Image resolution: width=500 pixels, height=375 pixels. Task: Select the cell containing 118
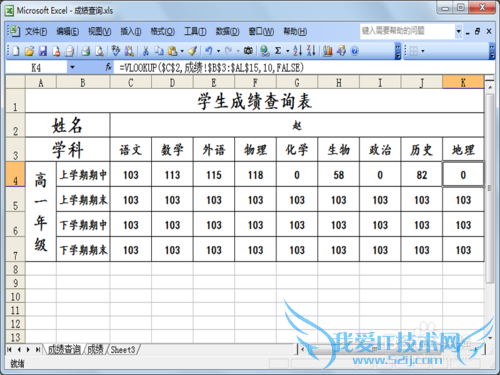[x=255, y=175]
